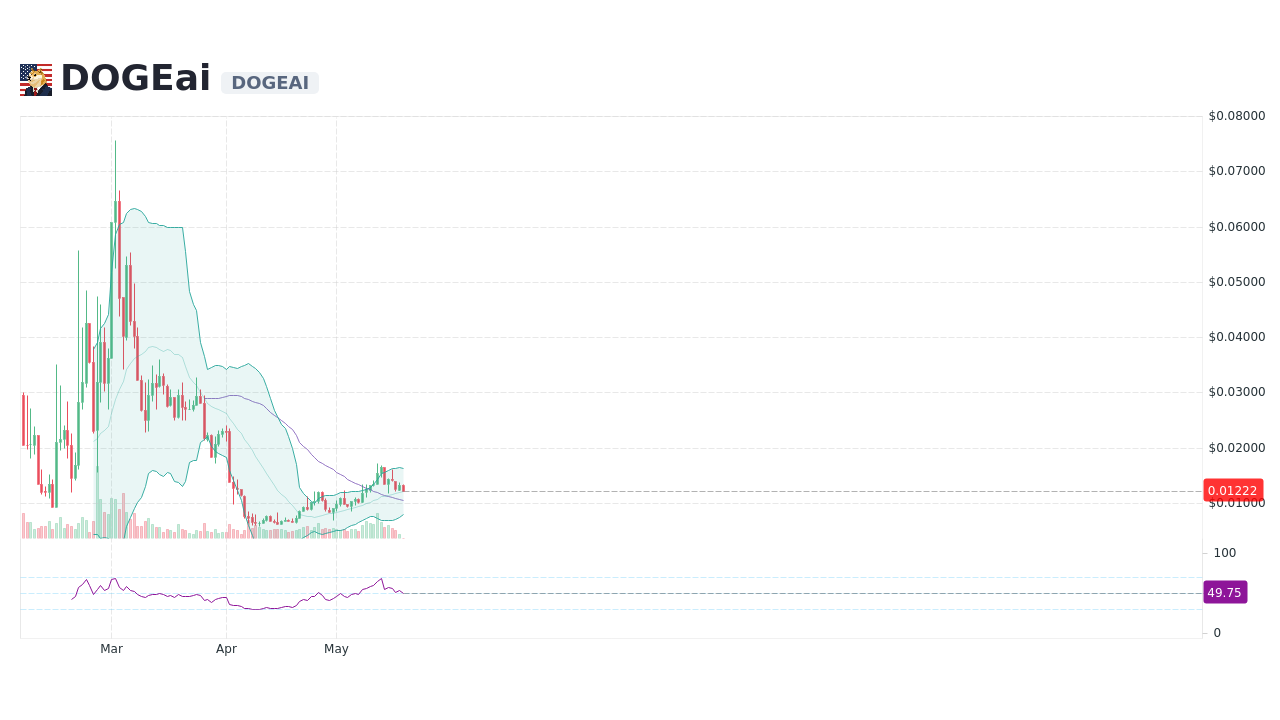Click the Apr axis label
The width and height of the screenshot is (1280, 720).
point(227,648)
